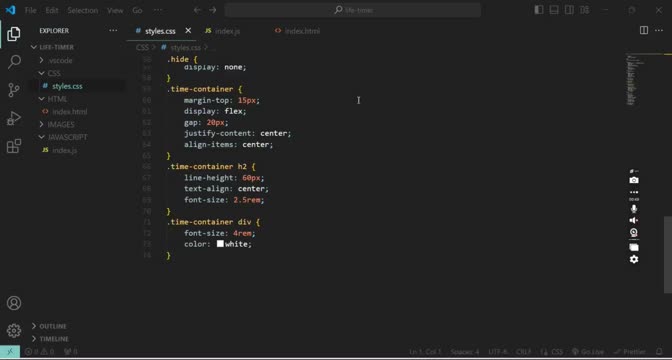Toggle the bottom panel visibility
672x360 pixels.
[554, 10]
